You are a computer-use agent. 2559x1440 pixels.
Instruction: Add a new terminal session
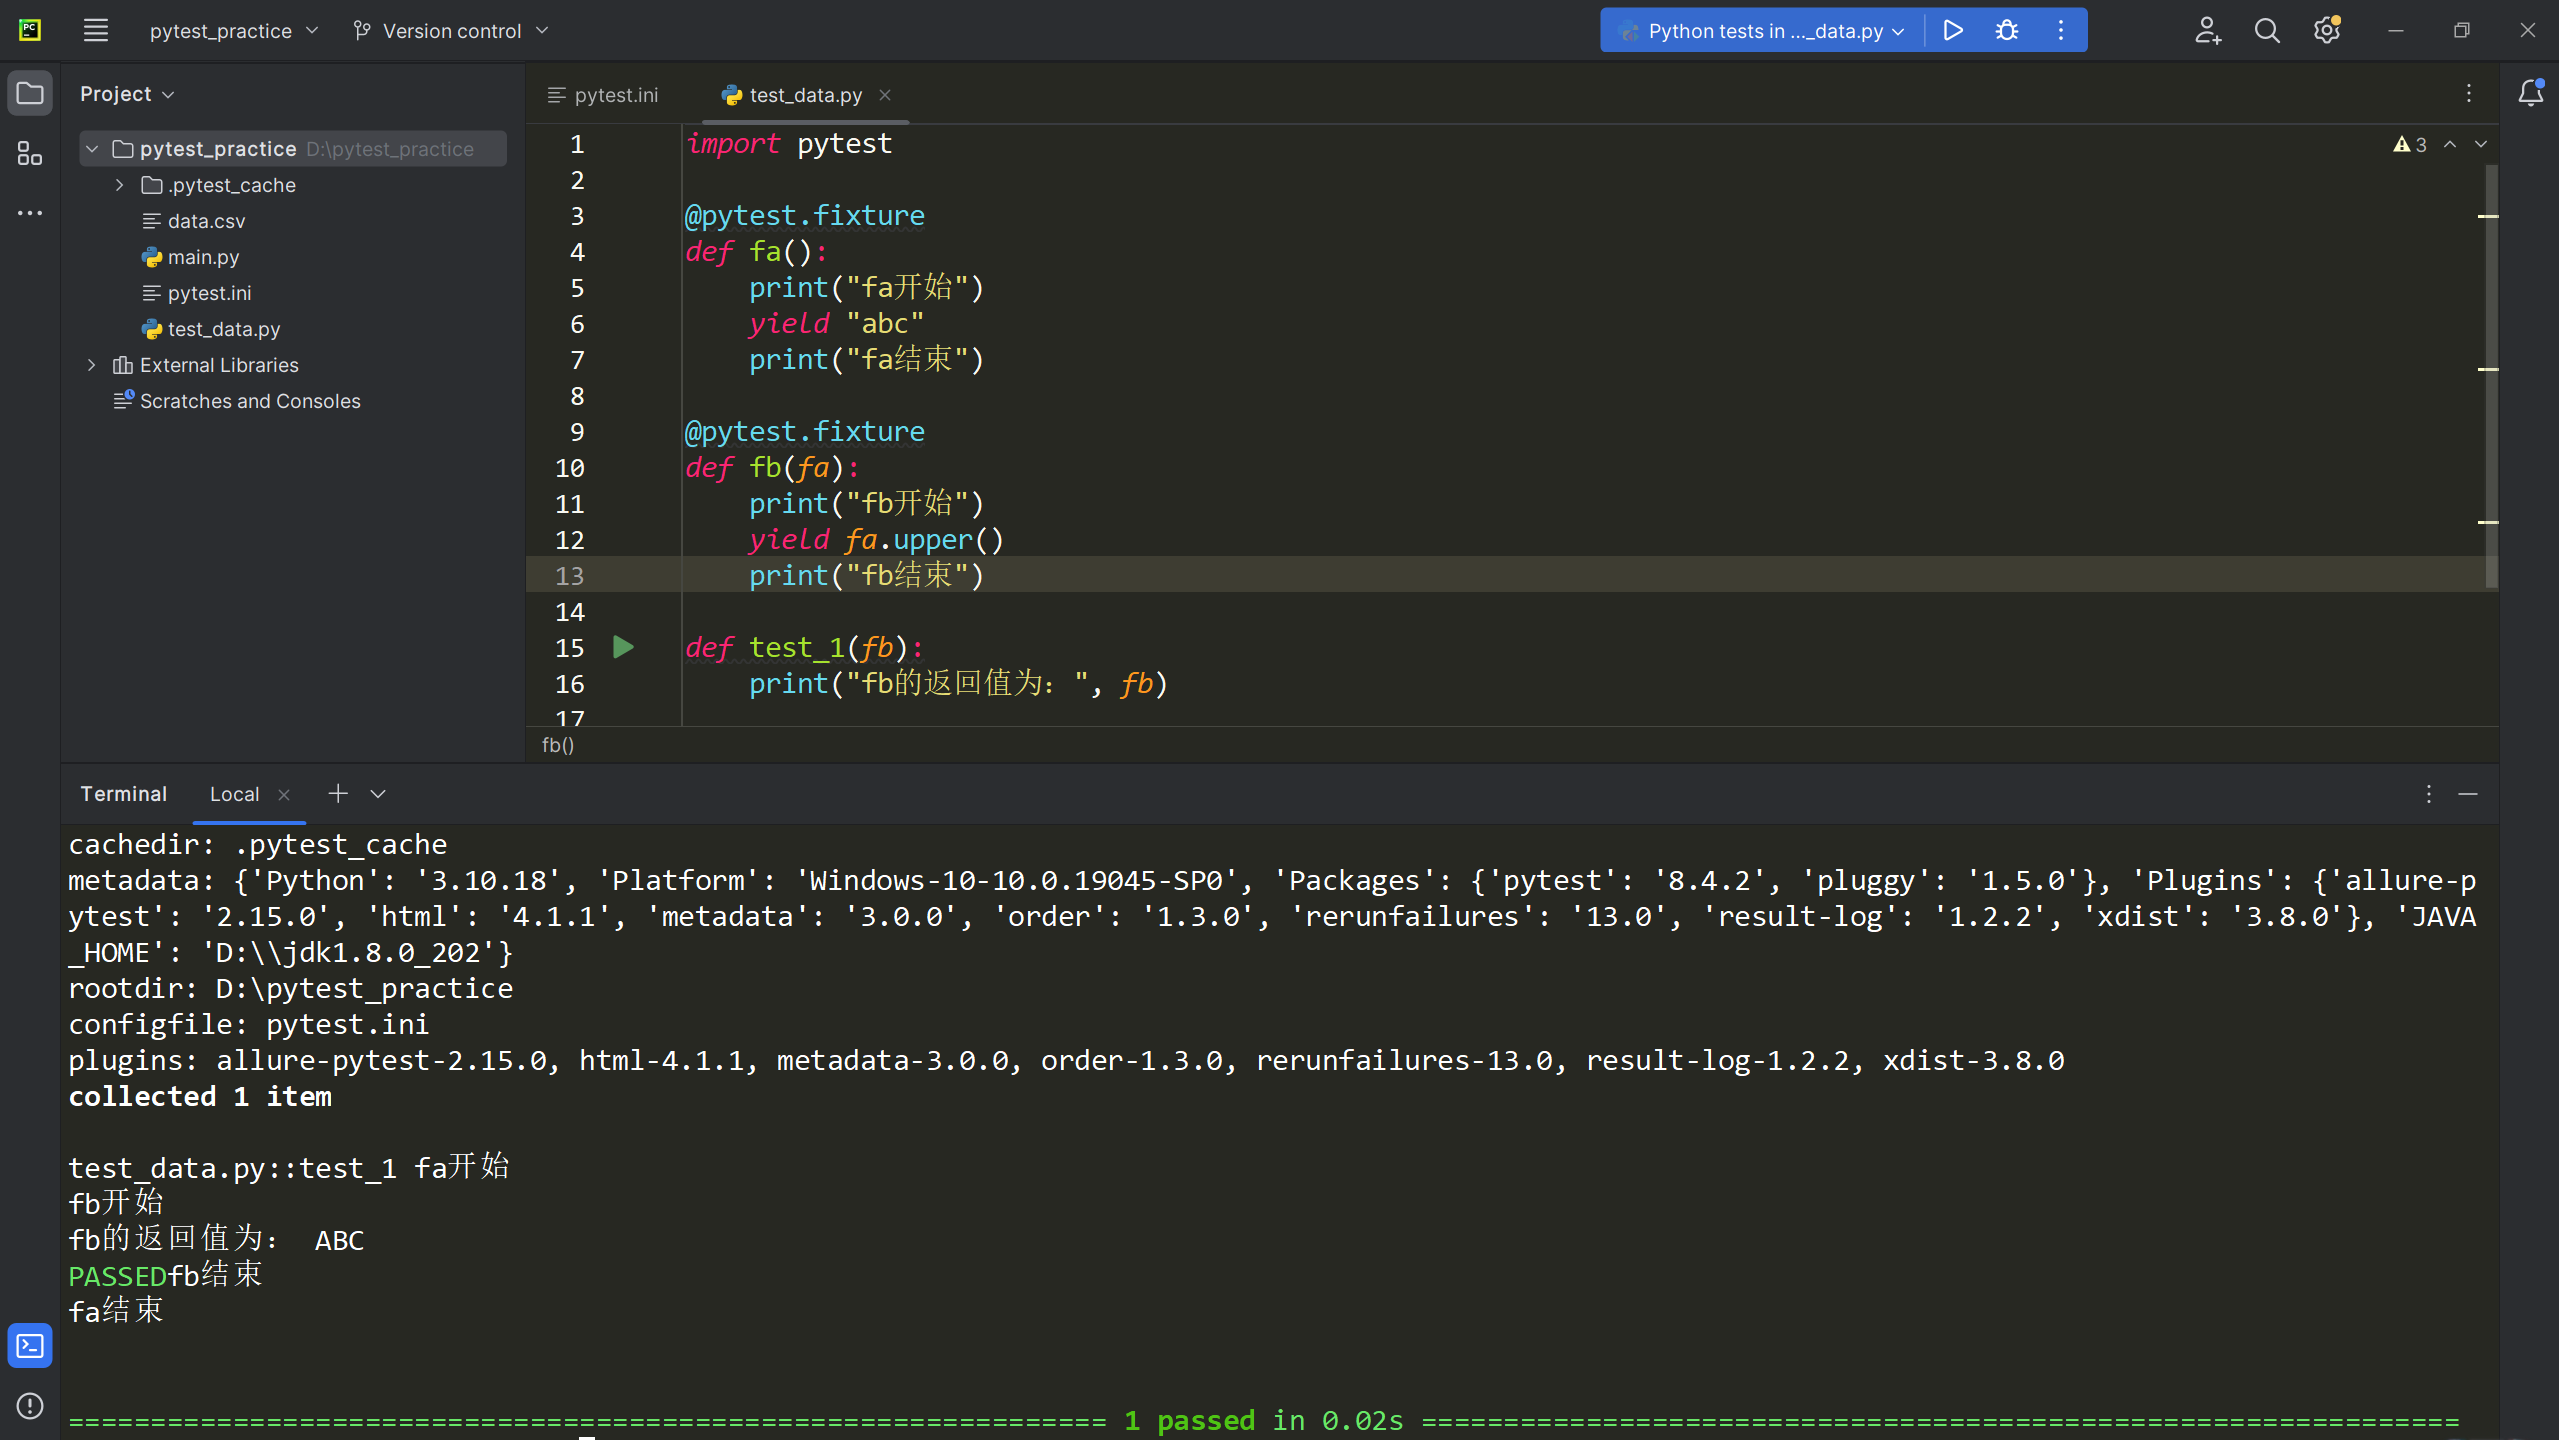tap(338, 793)
